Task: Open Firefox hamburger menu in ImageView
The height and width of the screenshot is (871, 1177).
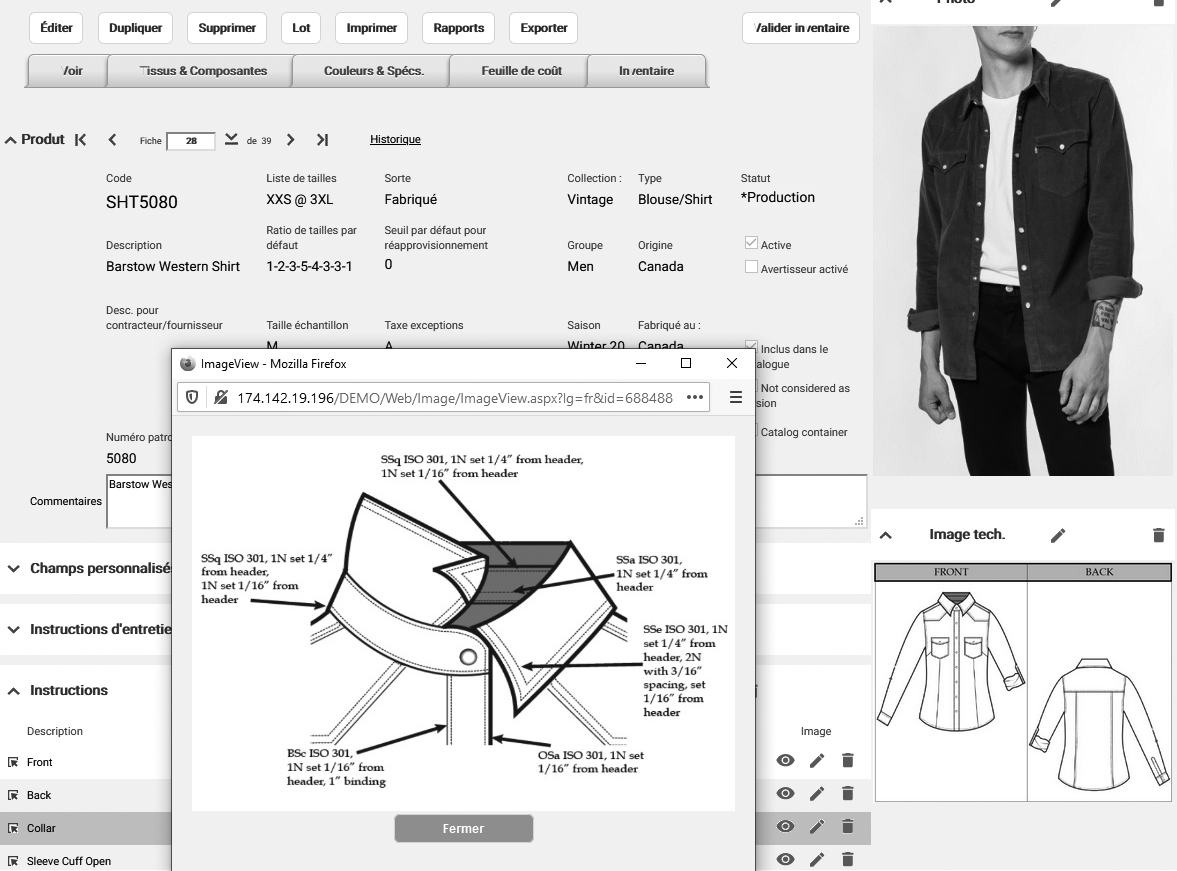Action: click(x=735, y=397)
